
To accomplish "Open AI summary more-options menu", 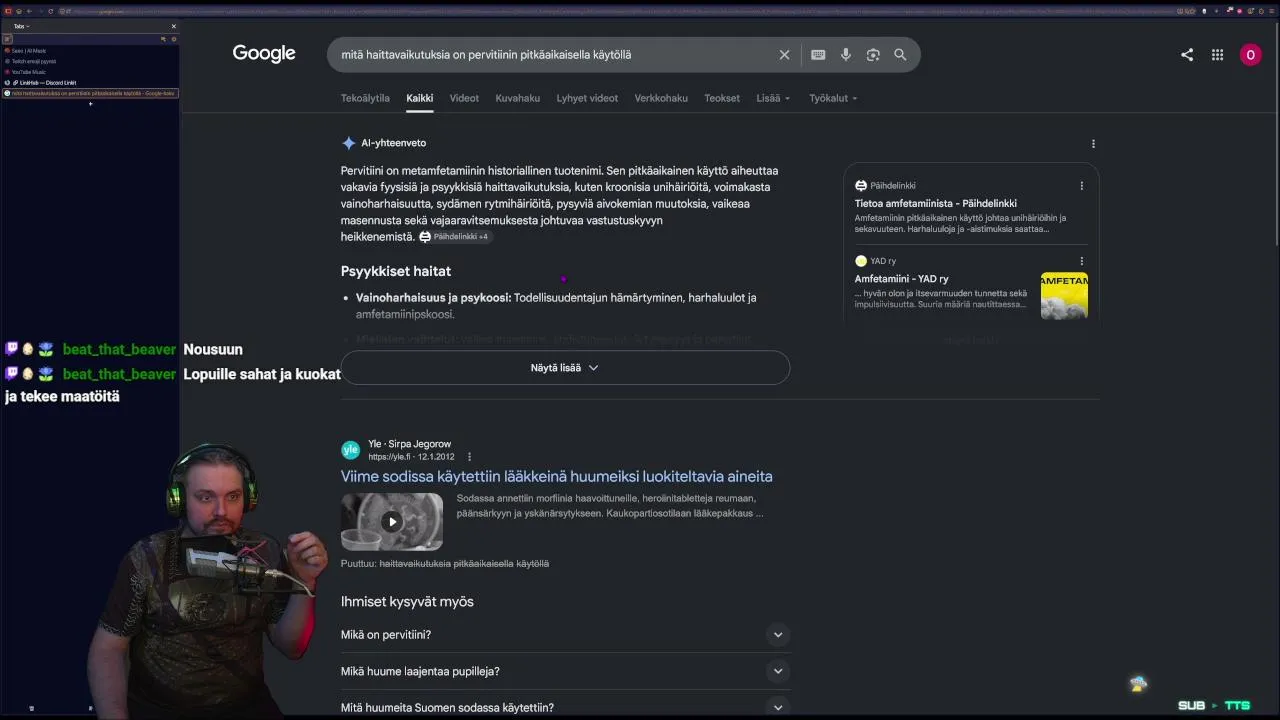I will (x=1093, y=144).
